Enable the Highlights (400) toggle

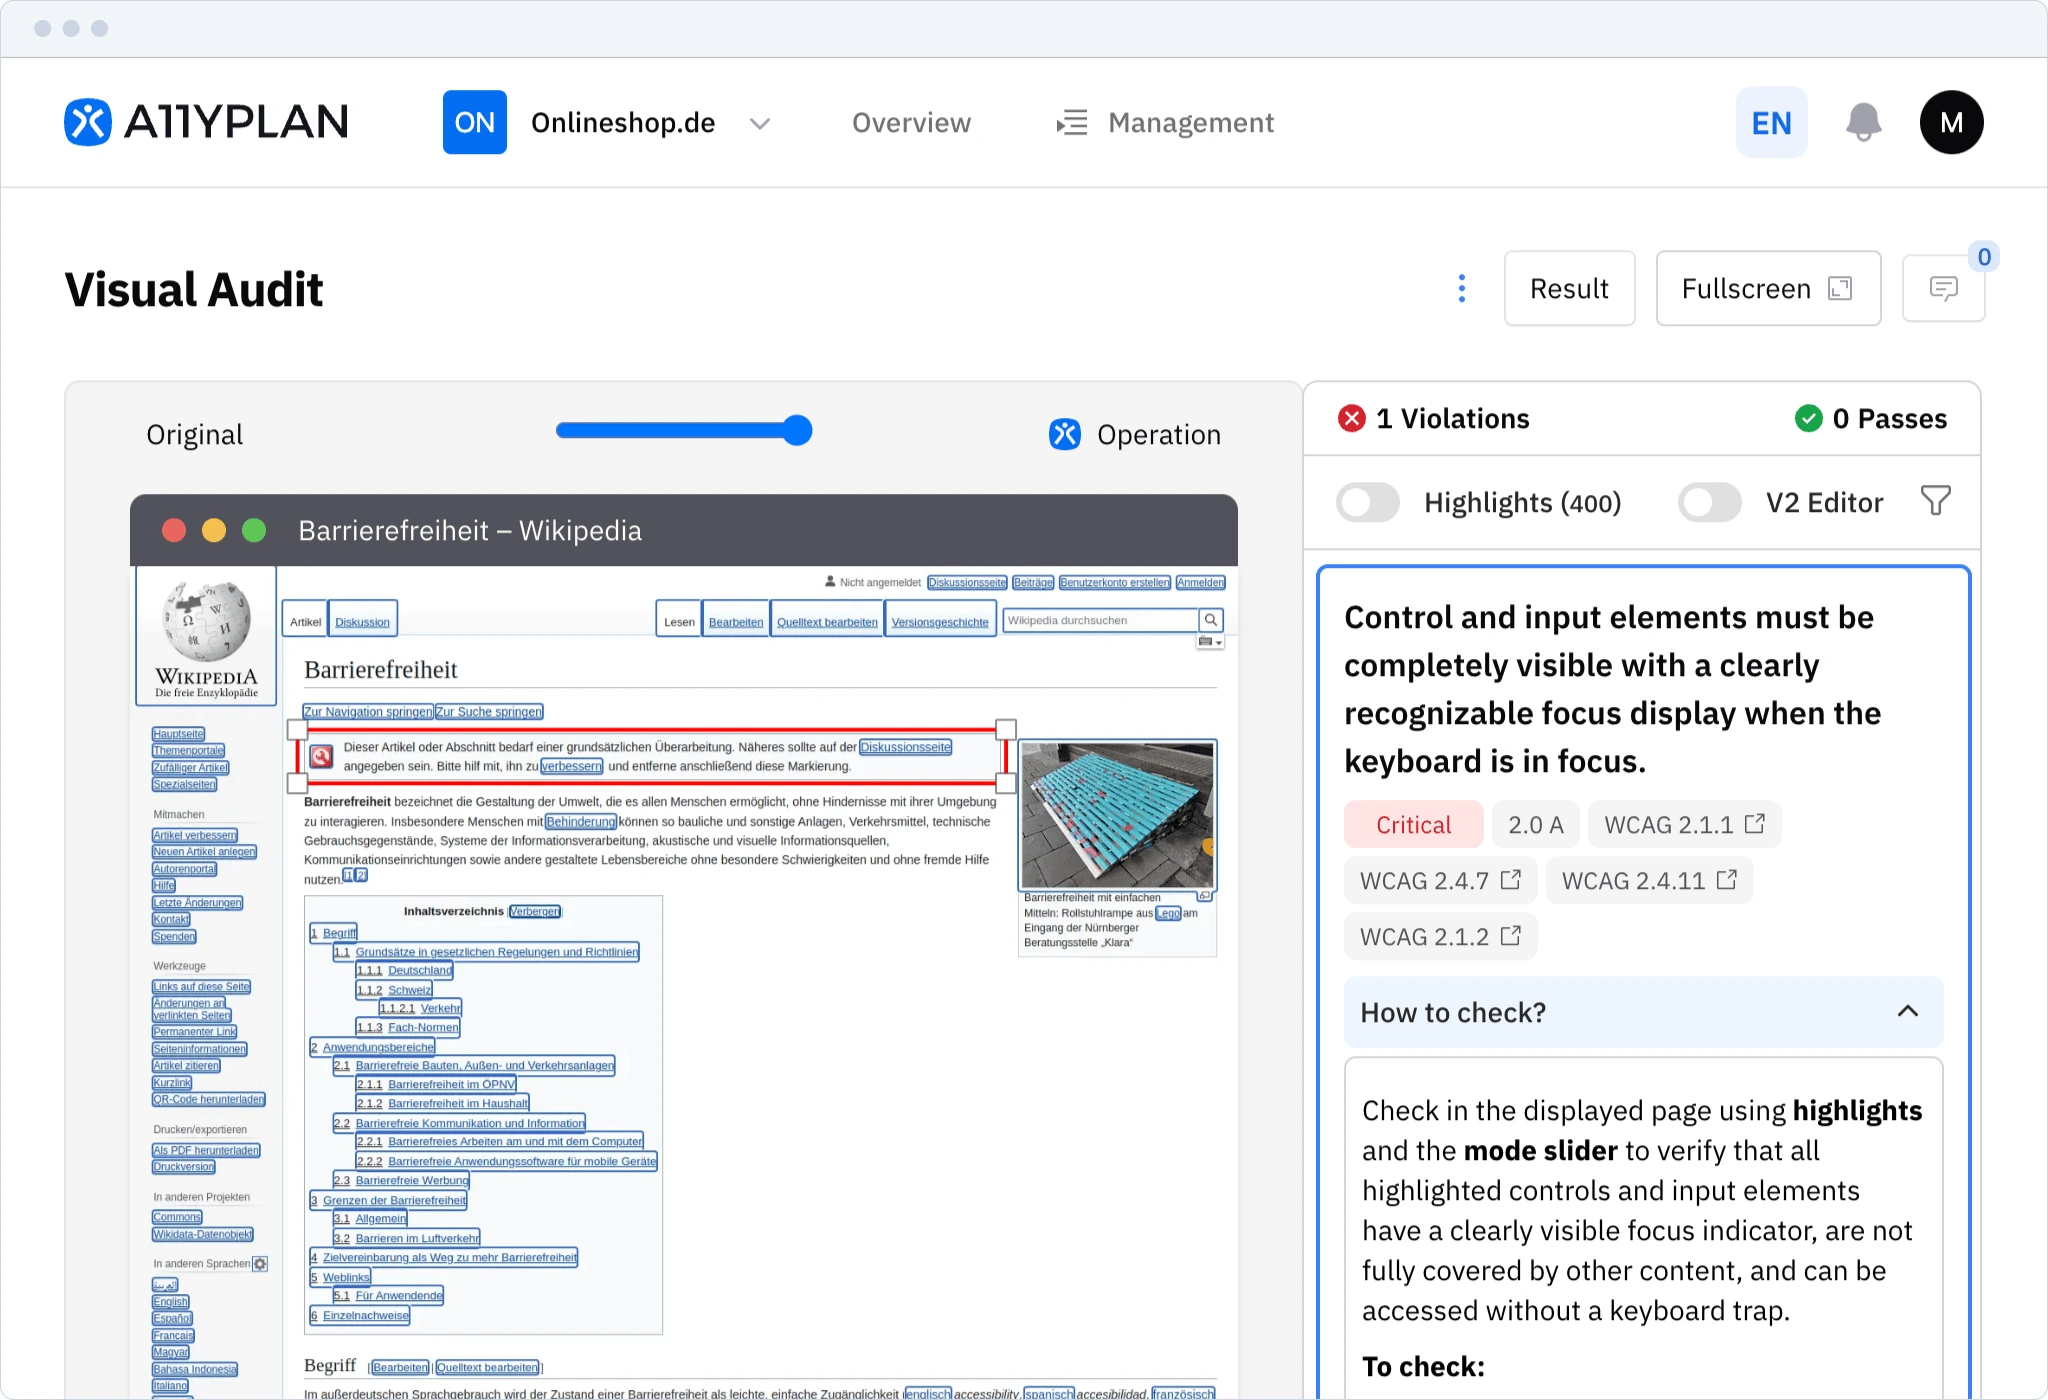click(1367, 502)
